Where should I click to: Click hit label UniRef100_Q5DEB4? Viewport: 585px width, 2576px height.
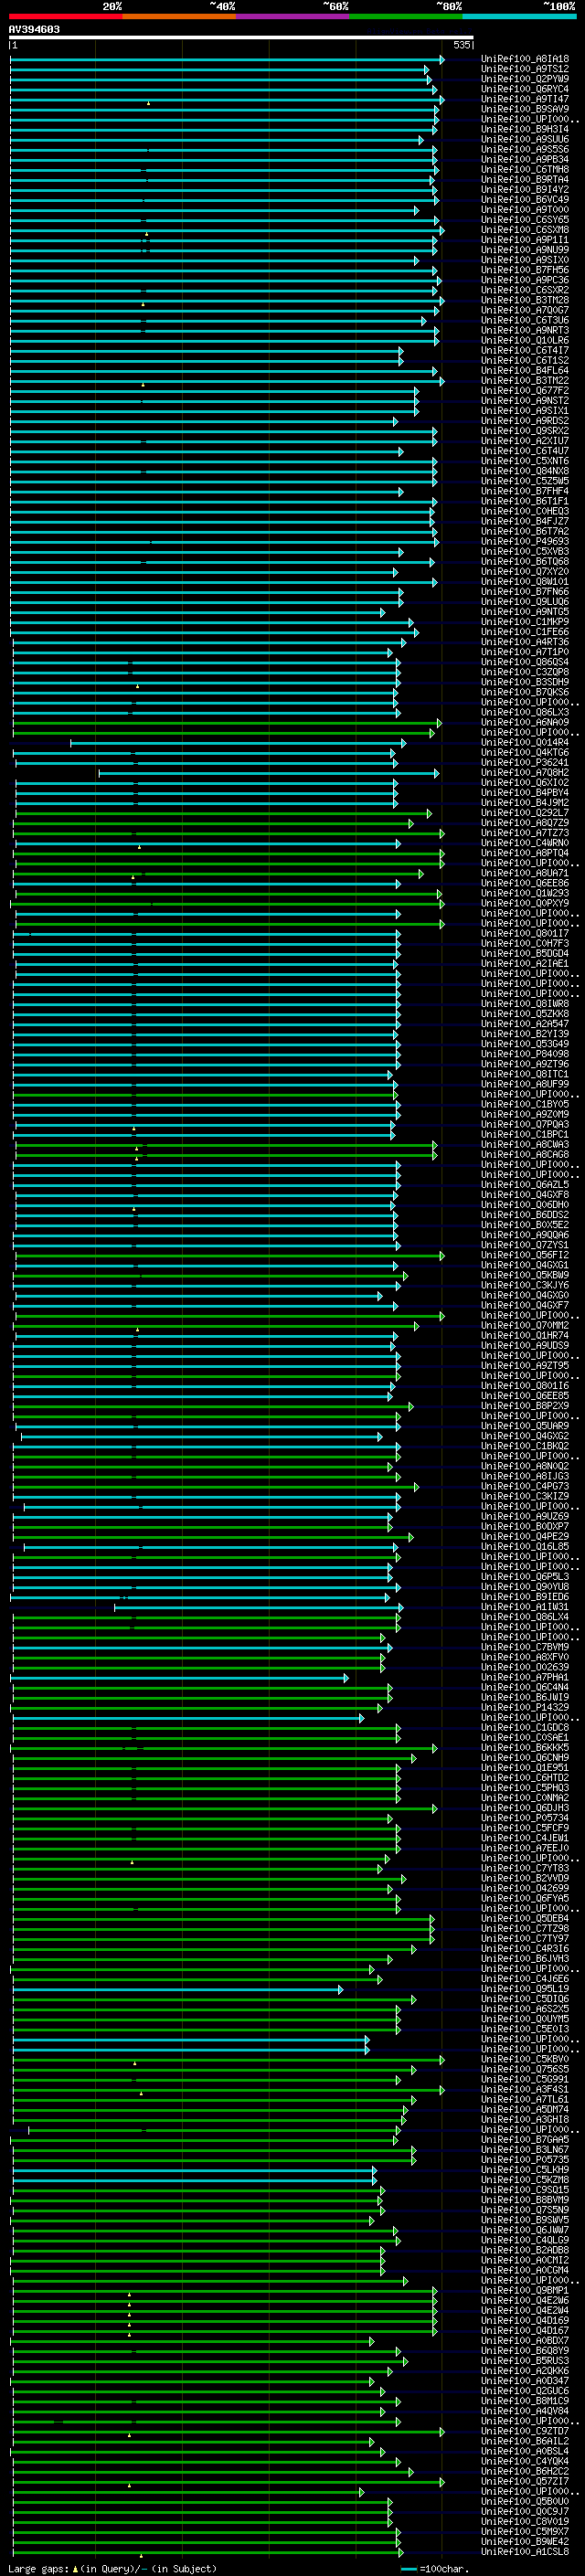click(x=525, y=1918)
